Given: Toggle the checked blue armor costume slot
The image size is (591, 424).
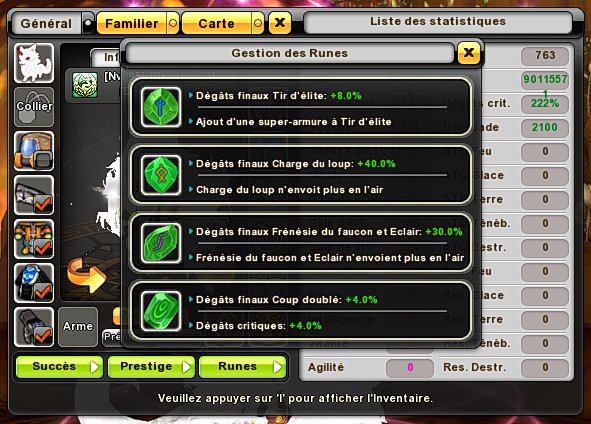Looking at the screenshot, I should (34, 283).
